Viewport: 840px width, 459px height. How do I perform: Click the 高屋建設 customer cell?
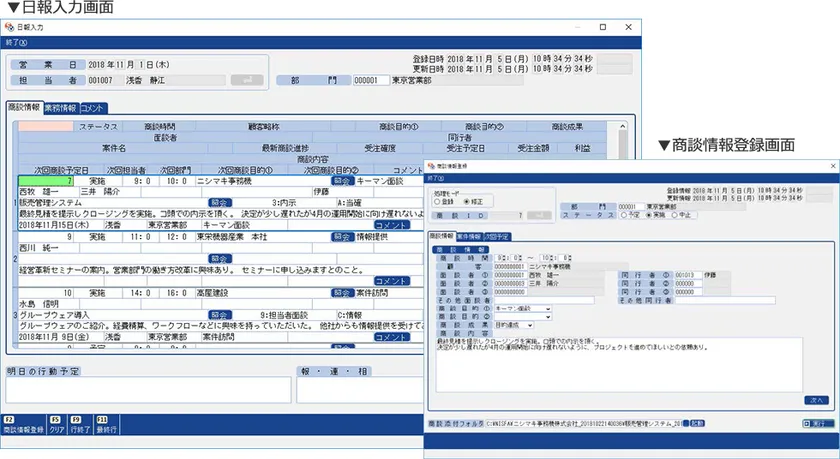[262, 293]
